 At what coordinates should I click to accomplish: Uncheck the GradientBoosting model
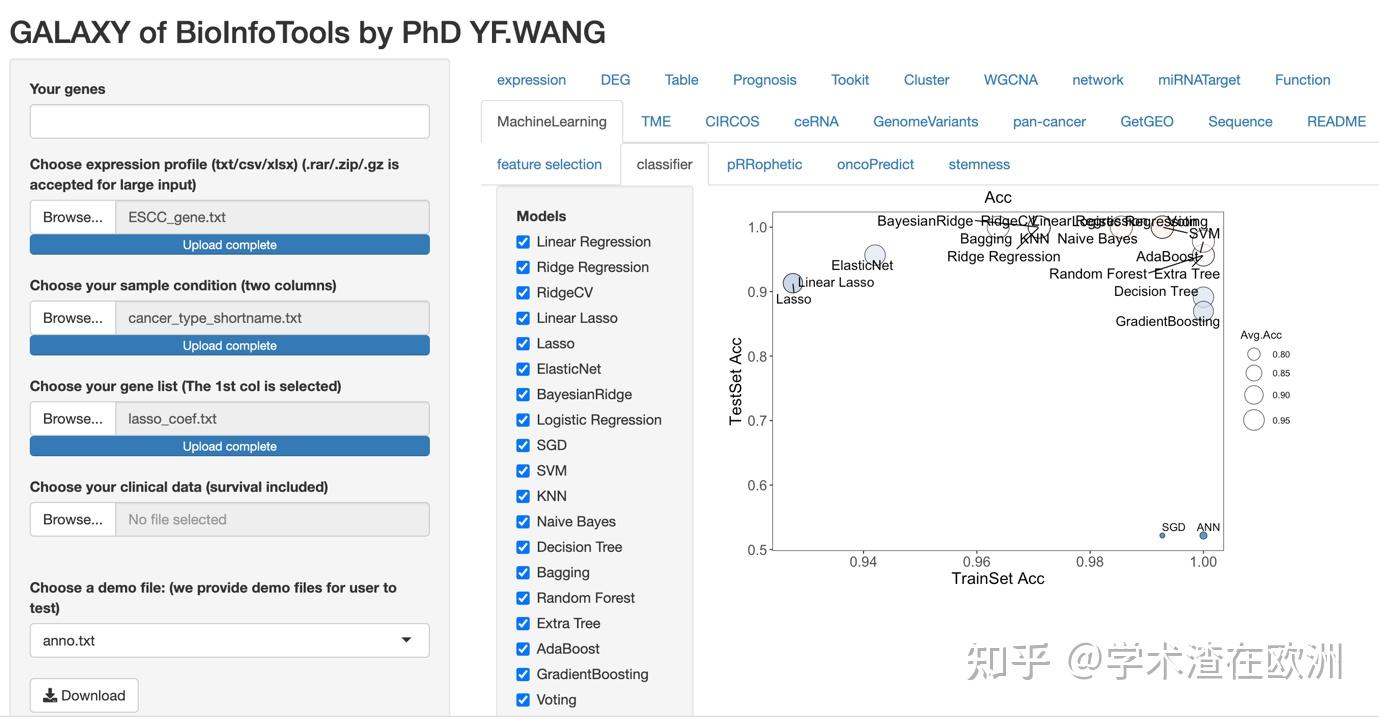[x=523, y=674]
